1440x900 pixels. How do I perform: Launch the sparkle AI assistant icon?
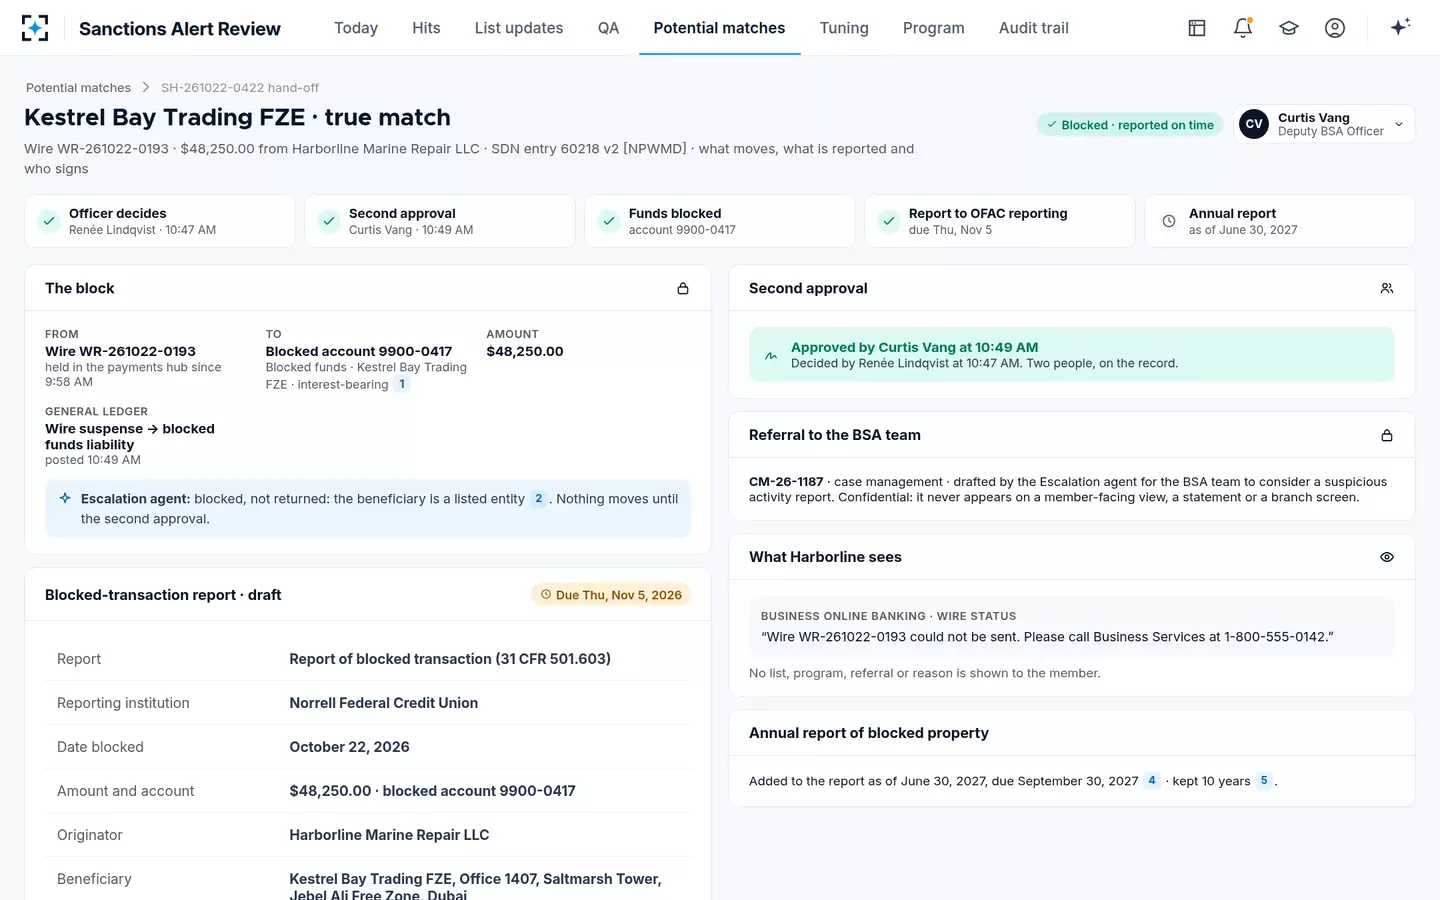pyautogui.click(x=1400, y=27)
